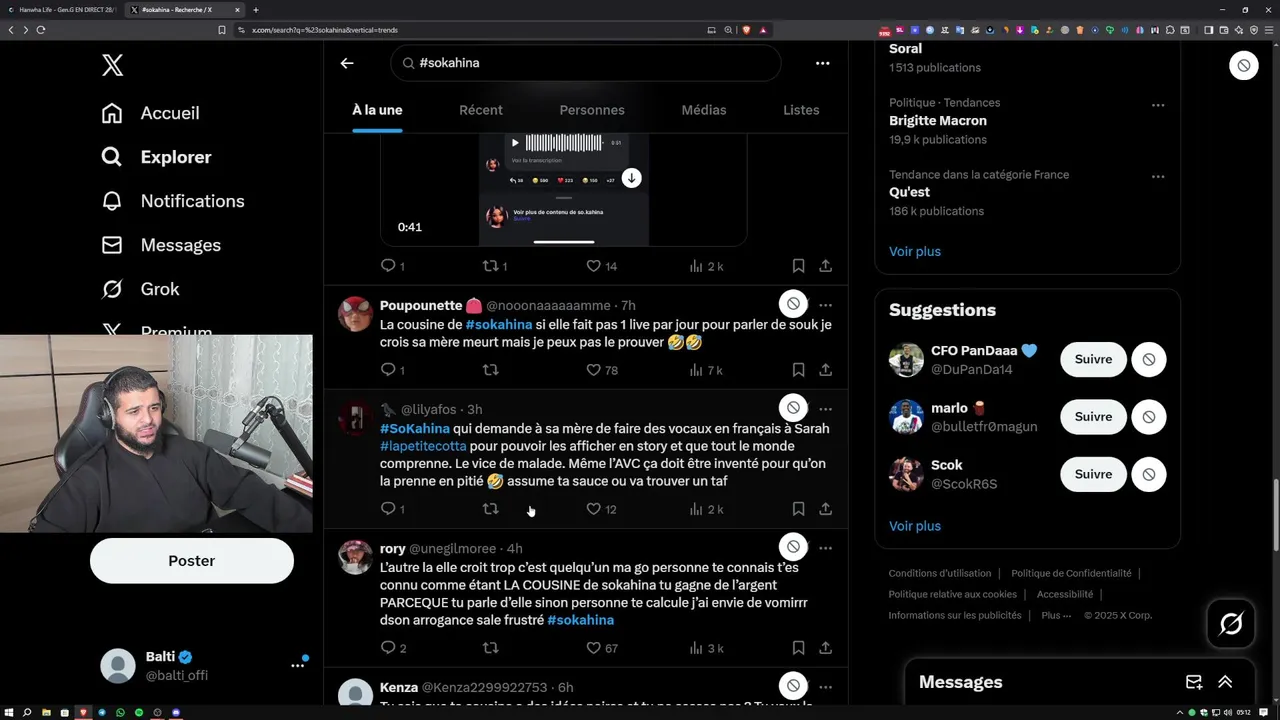Open Messages in the sidebar
The width and height of the screenshot is (1280, 720).
(x=160, y=245)
